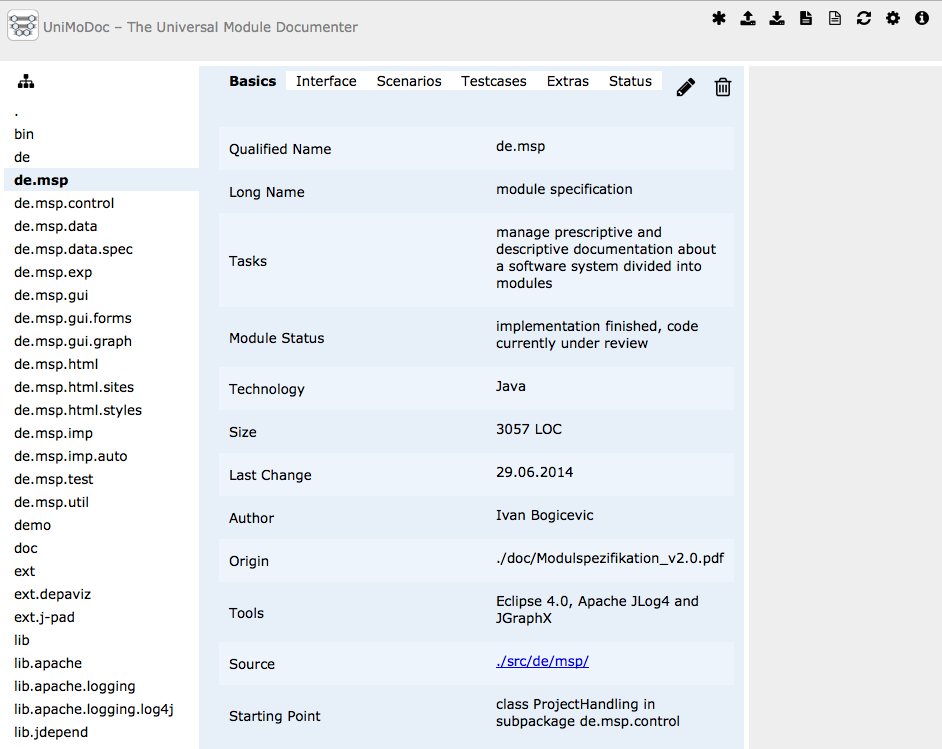942x749 pixels.
Task: Select the download toolbar icon
Action: click(777, 17)
